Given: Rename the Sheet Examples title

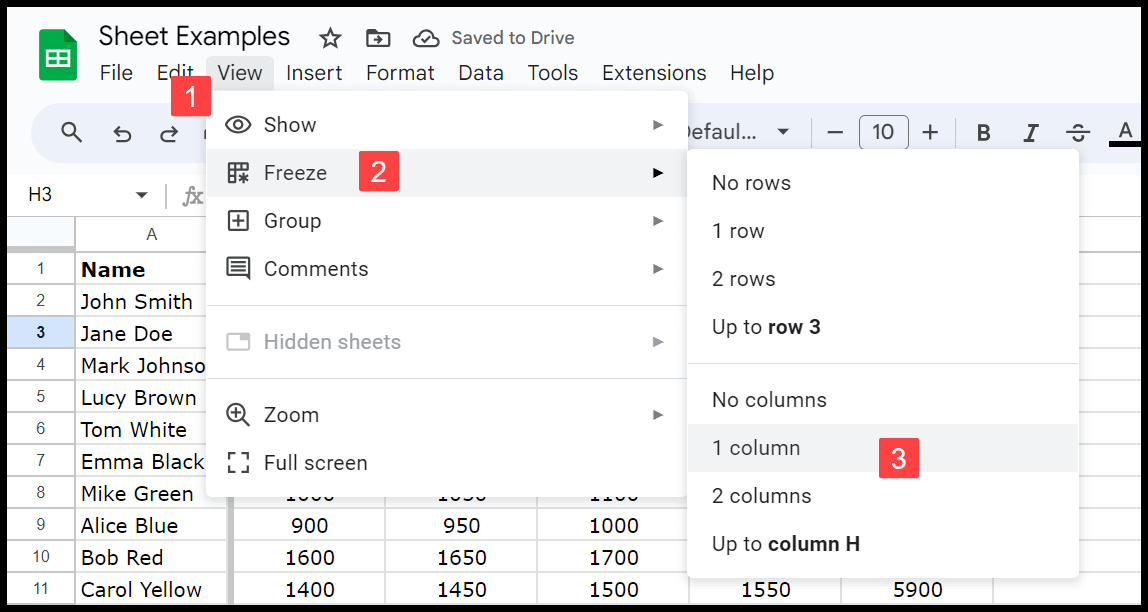Looking at the screenshot, I should point(195,37).
